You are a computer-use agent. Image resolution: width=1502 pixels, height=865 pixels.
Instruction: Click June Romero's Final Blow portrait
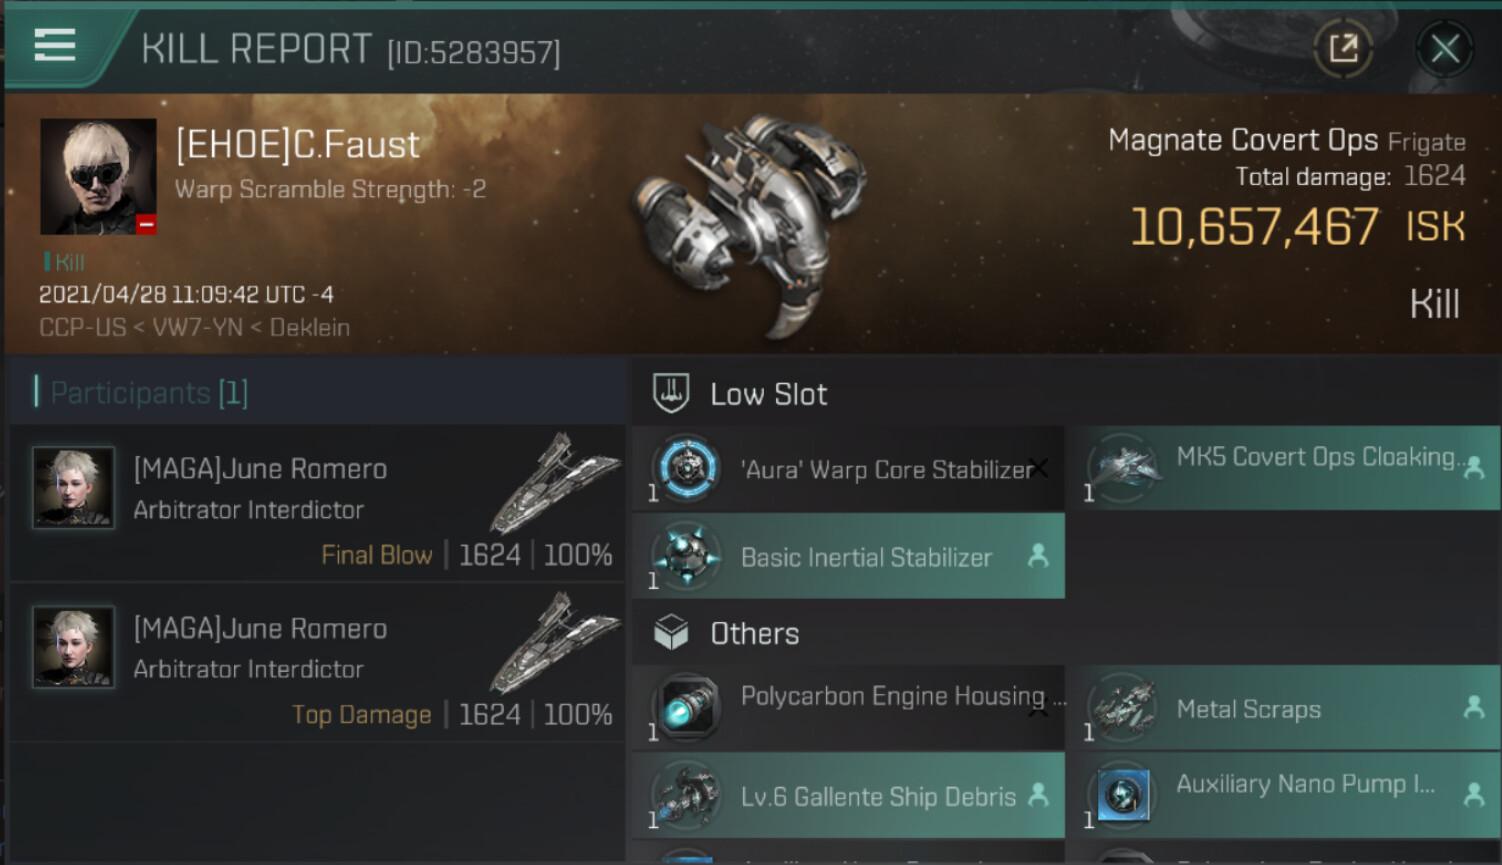(x=73, y=487)
